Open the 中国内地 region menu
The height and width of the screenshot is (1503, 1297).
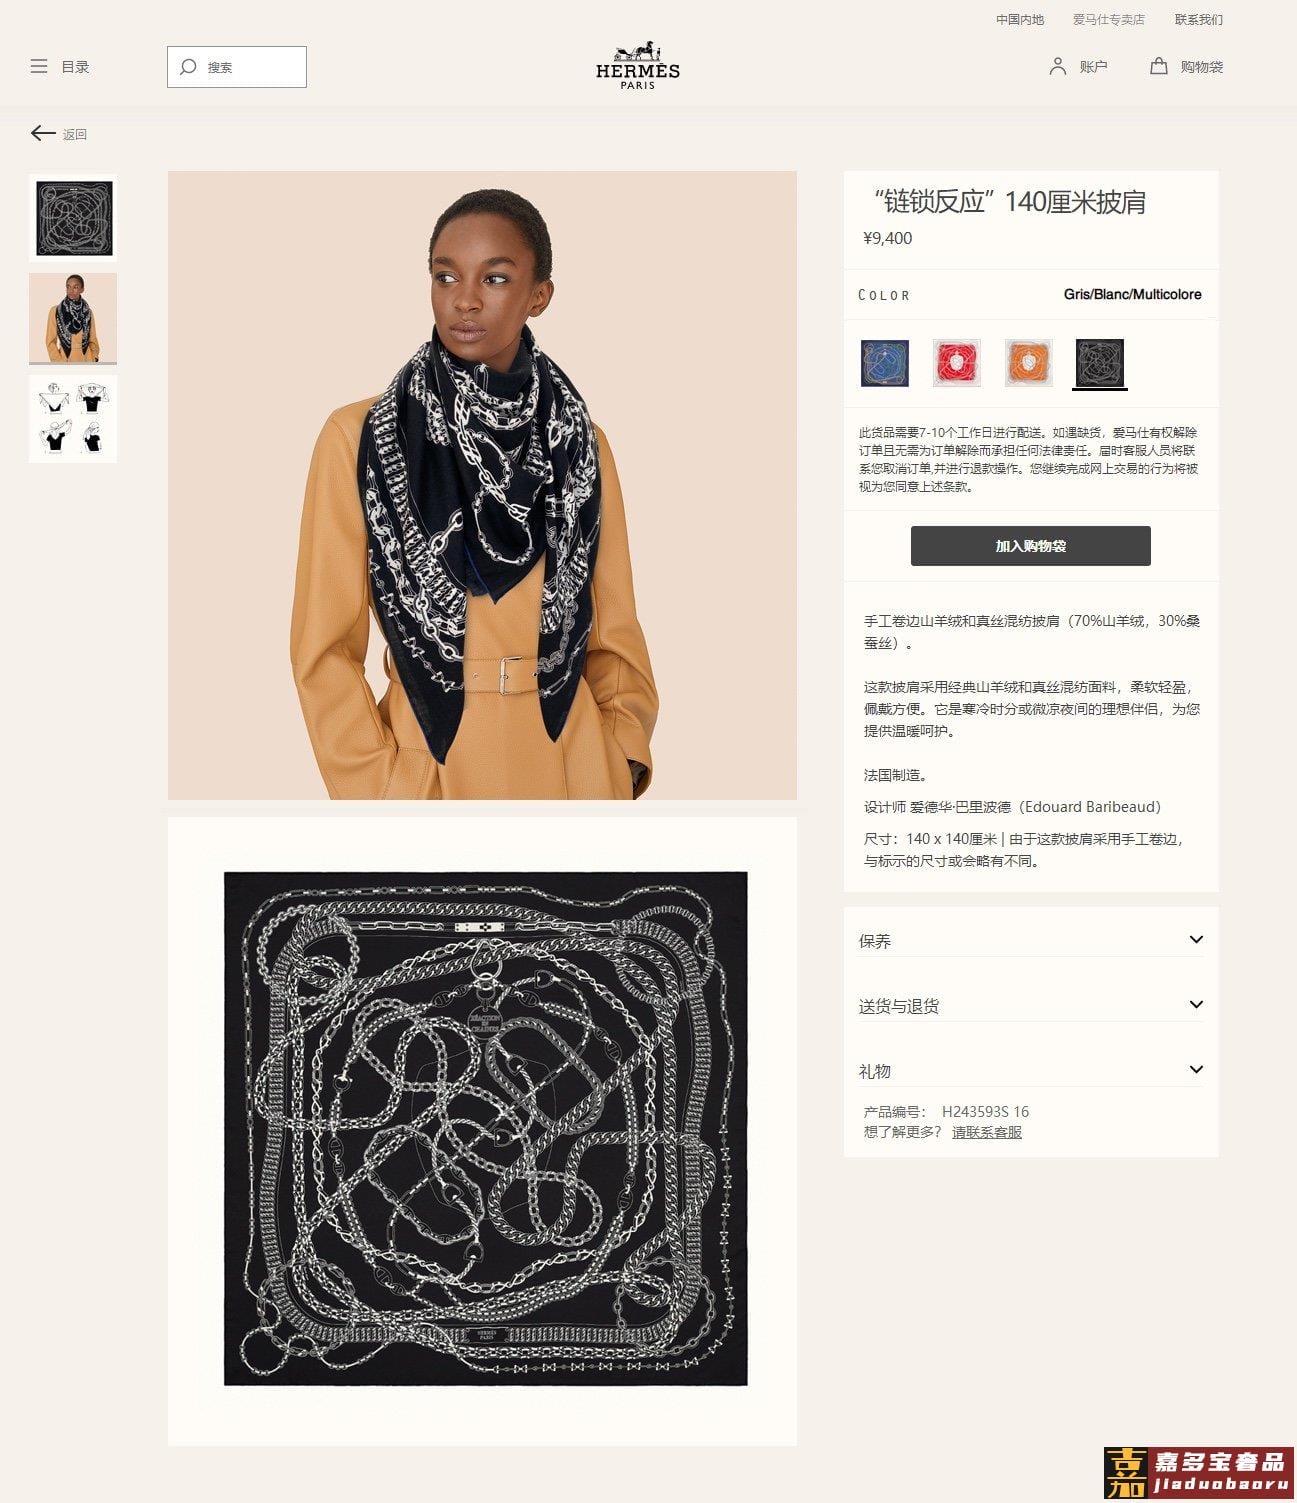tap(1019, 20)
